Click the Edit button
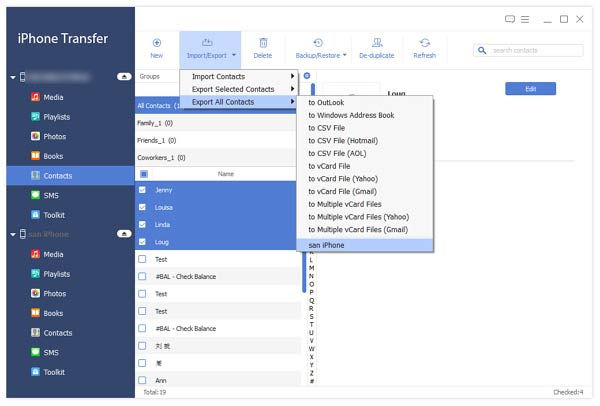This screenshot has height=406, width=600. click(x=530, y=89)
